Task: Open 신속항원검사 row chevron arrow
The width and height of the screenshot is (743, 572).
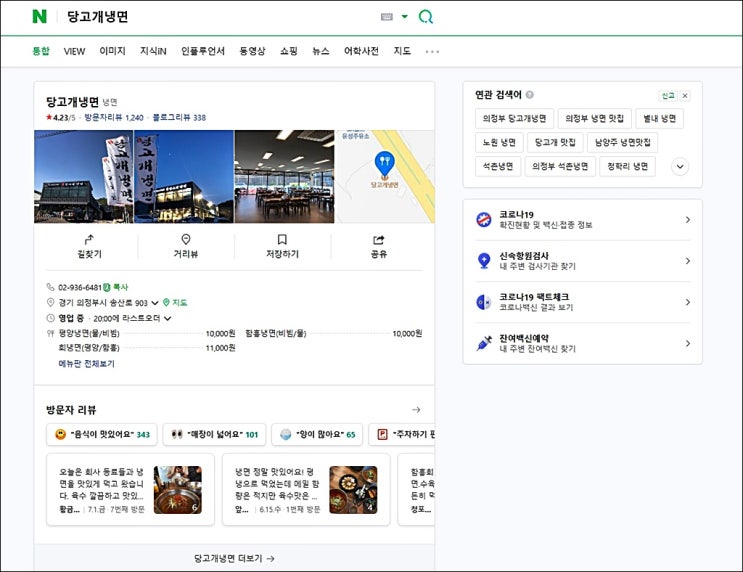Action: 688,261
